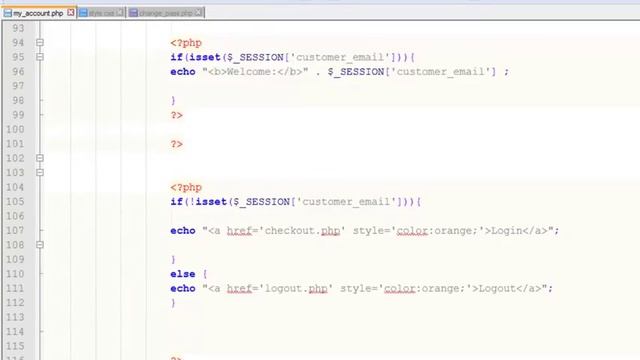Click the 'echo' keyword on line 111
The image size is (640, 360).
tap(183, 289)
